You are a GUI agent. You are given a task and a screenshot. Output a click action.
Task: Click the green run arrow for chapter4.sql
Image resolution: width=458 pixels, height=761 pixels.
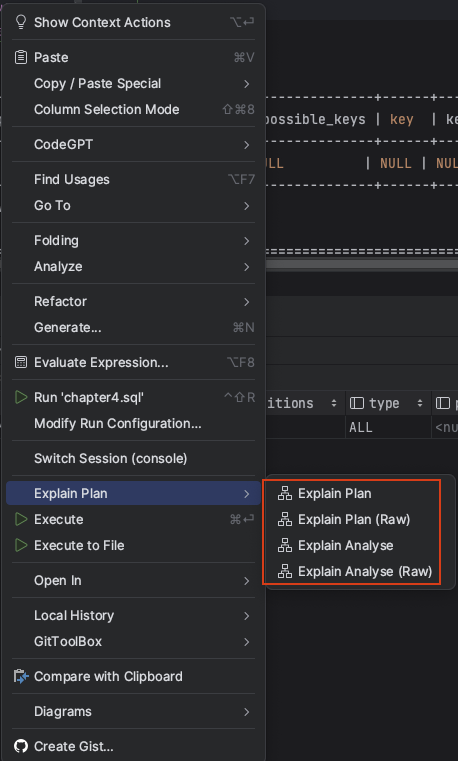point(21,397)
